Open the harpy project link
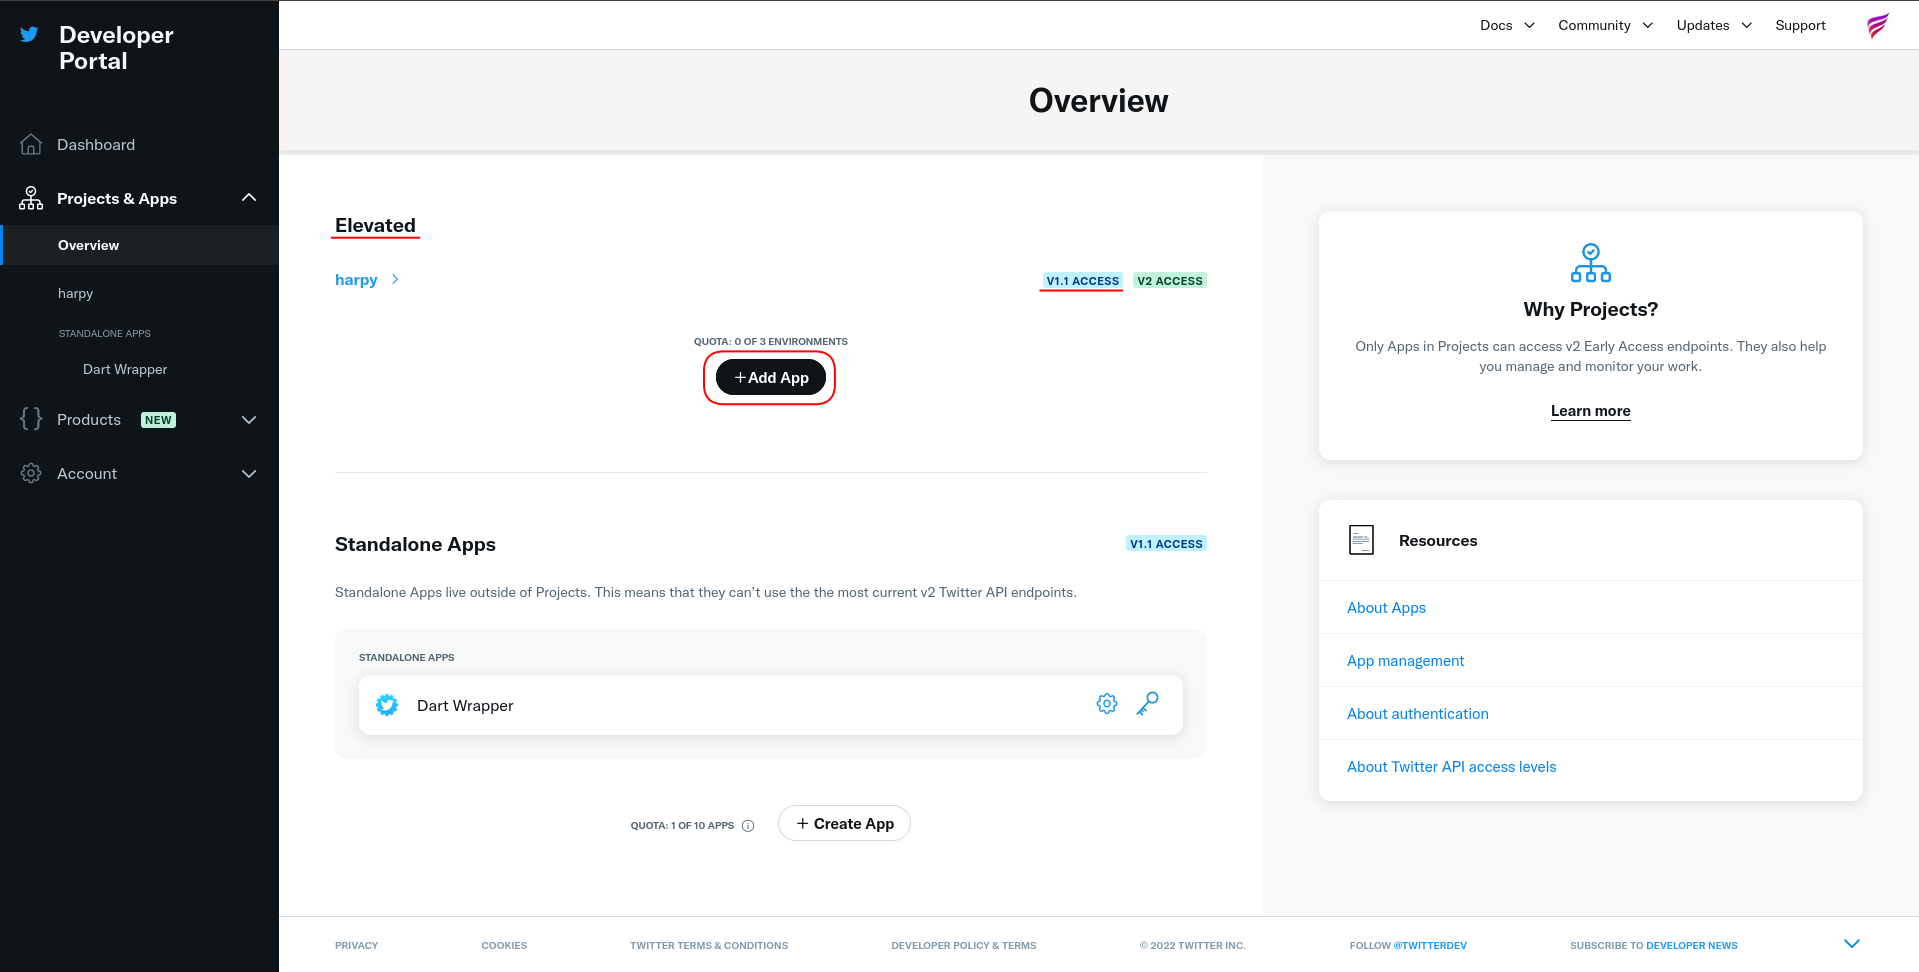Screen dimensions: 1919x972 pyautogui.click(x=356, y=280)
